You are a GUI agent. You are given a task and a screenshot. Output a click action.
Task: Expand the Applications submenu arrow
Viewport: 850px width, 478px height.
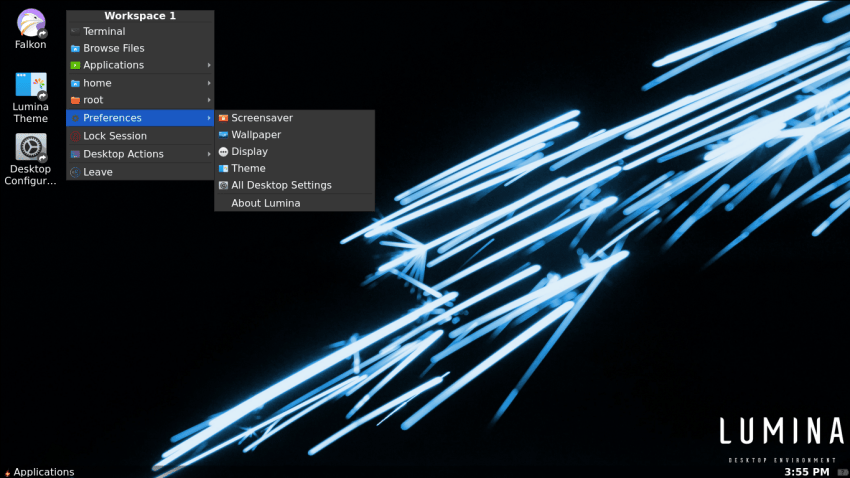click(x=209, y=65)
